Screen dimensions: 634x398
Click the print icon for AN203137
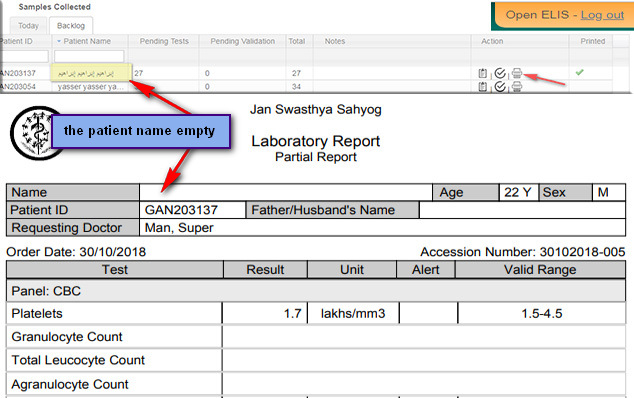pos(517,73)
